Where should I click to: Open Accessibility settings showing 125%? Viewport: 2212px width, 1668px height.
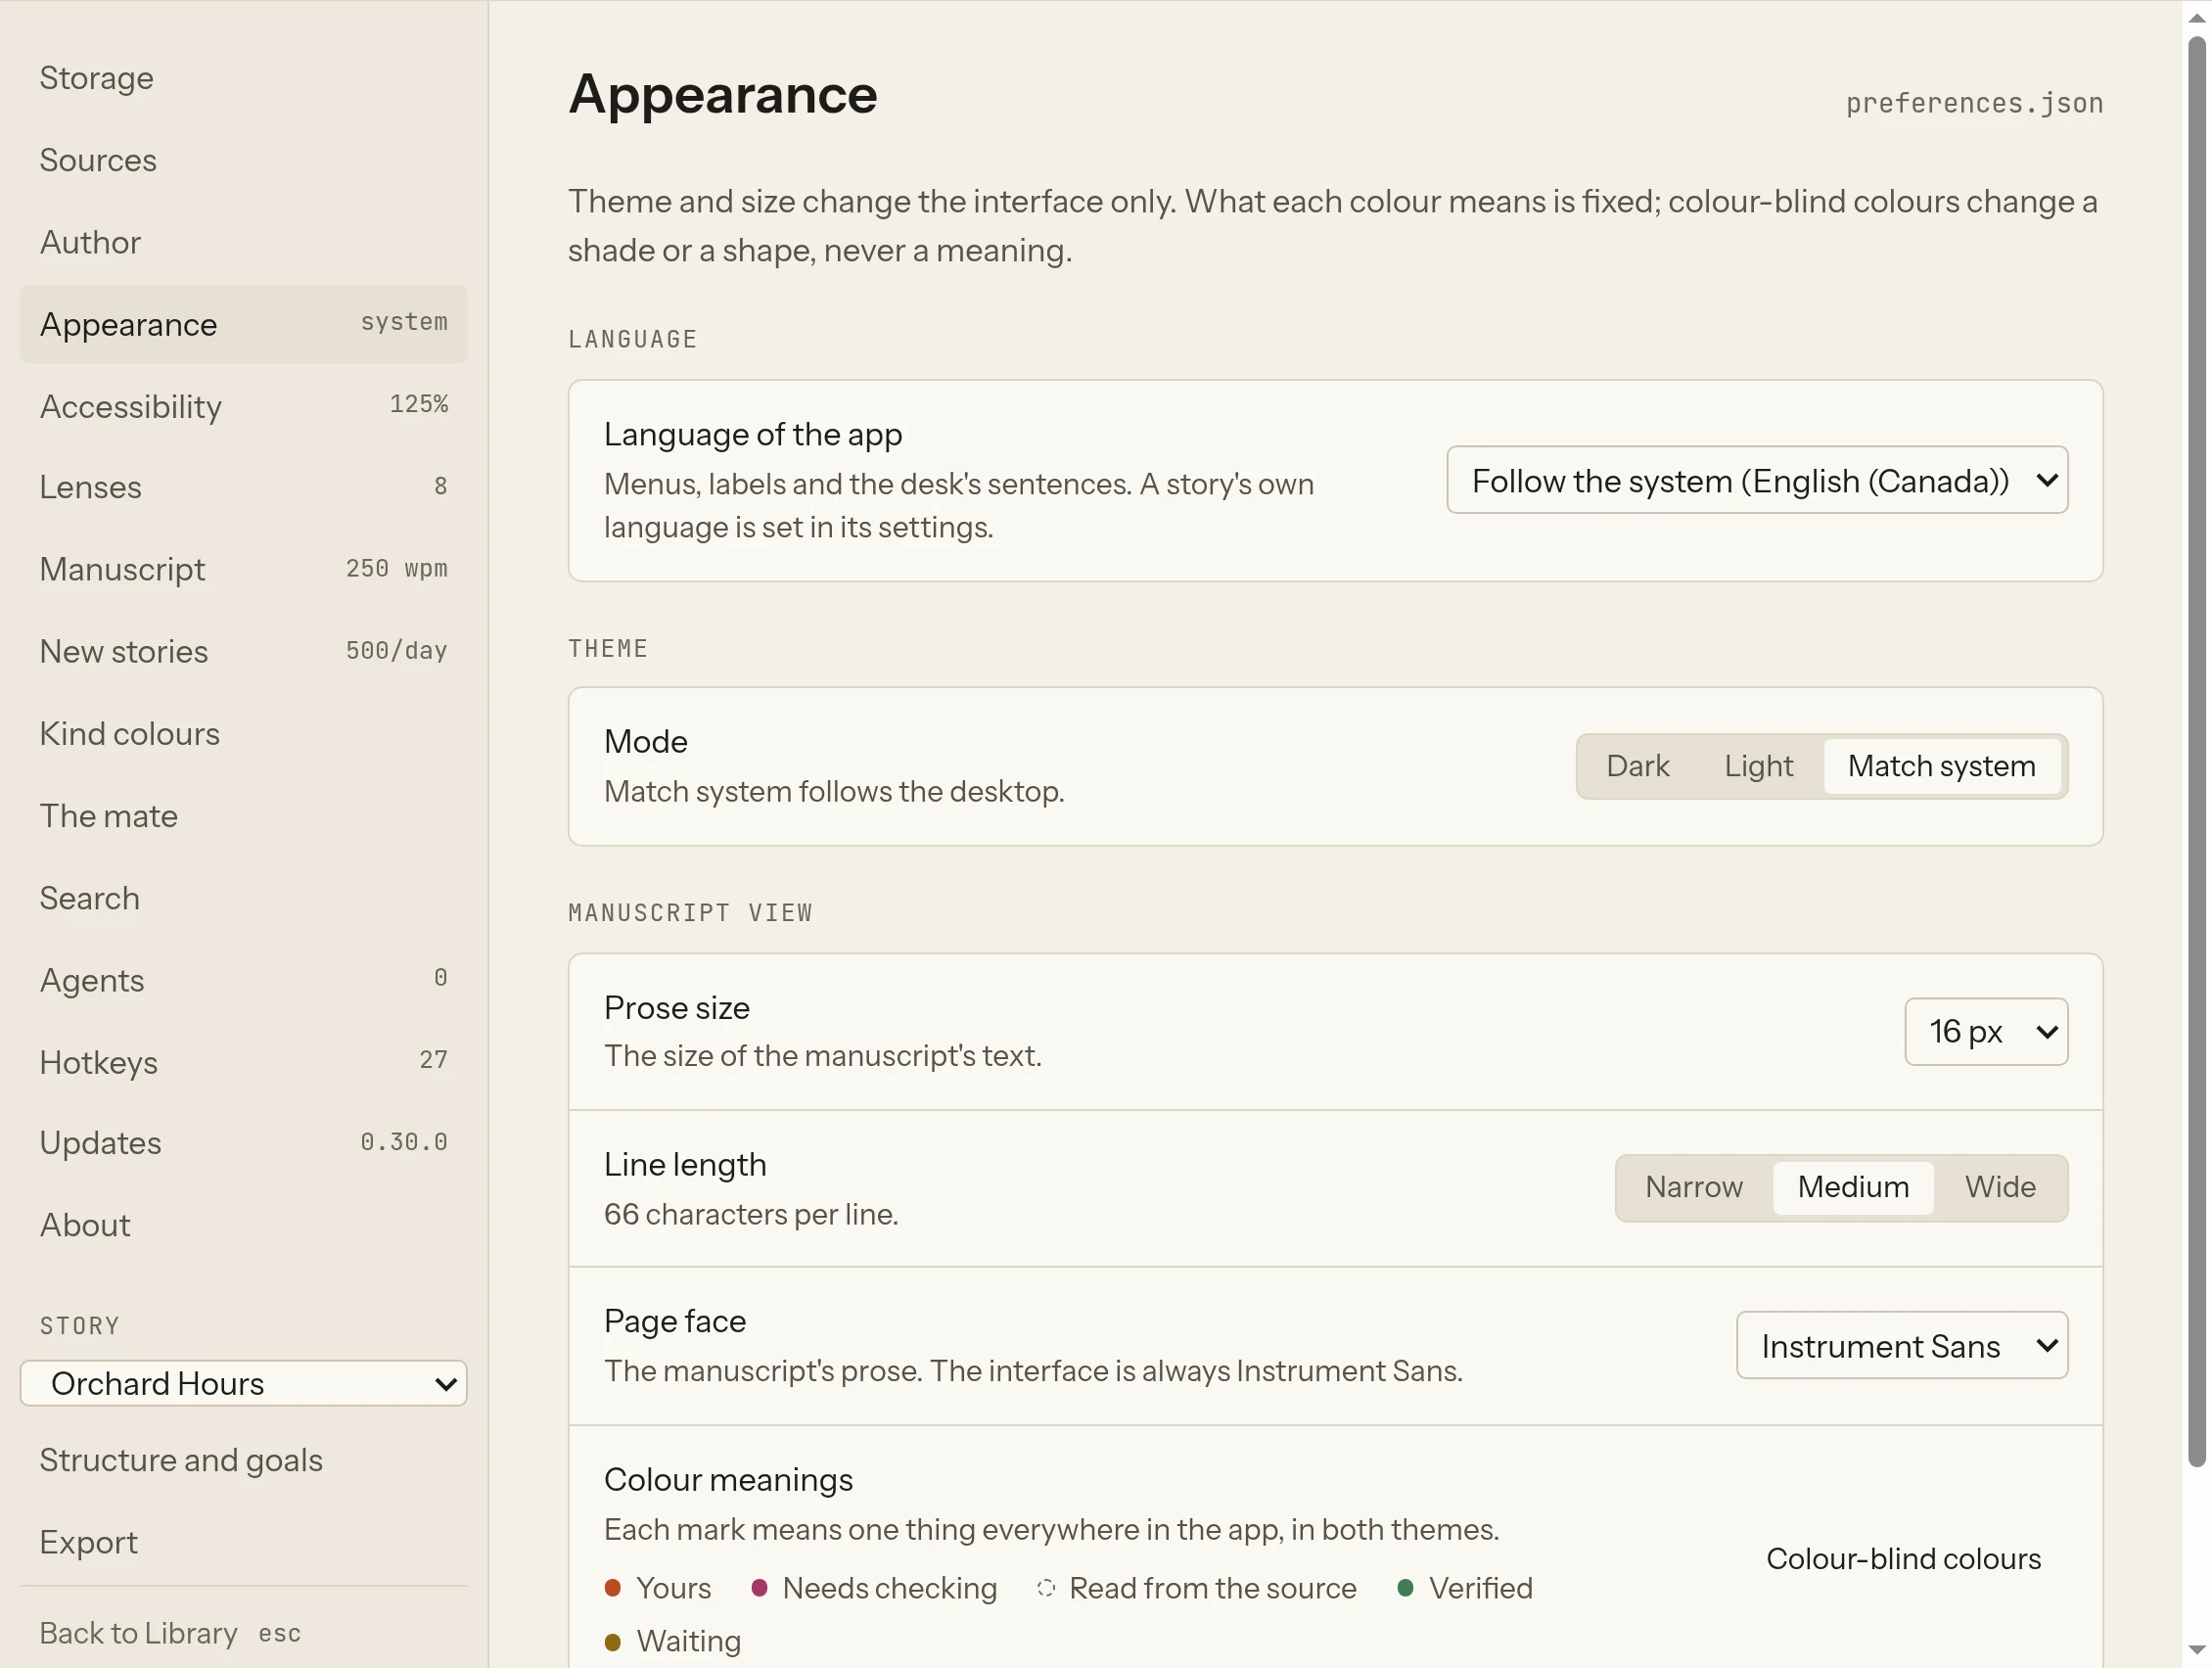(x=243, y=406)
